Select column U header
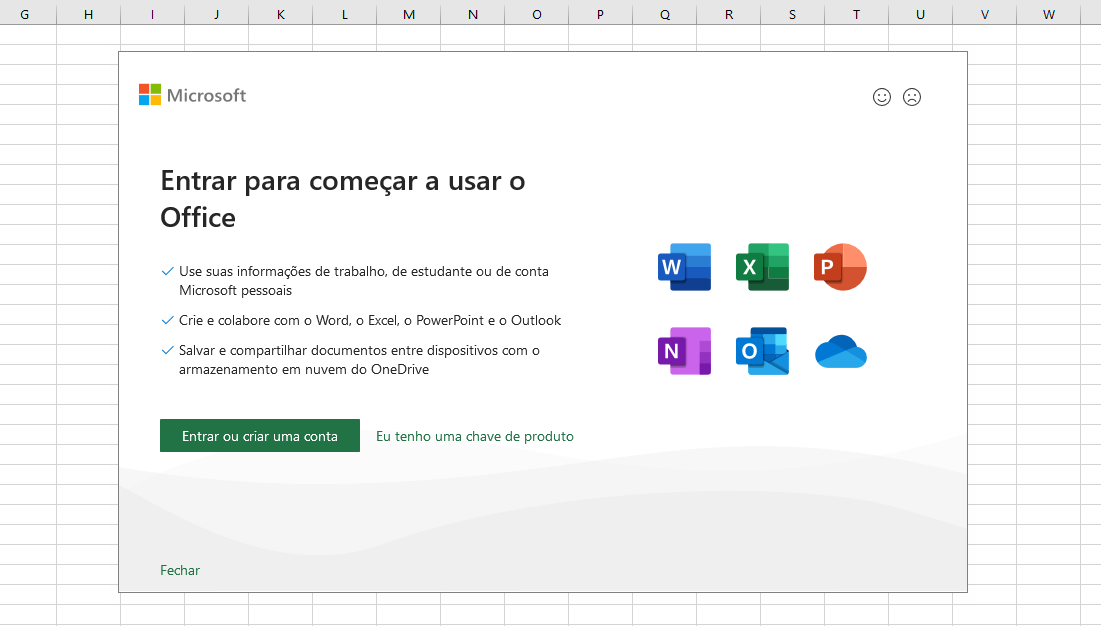 921,14
